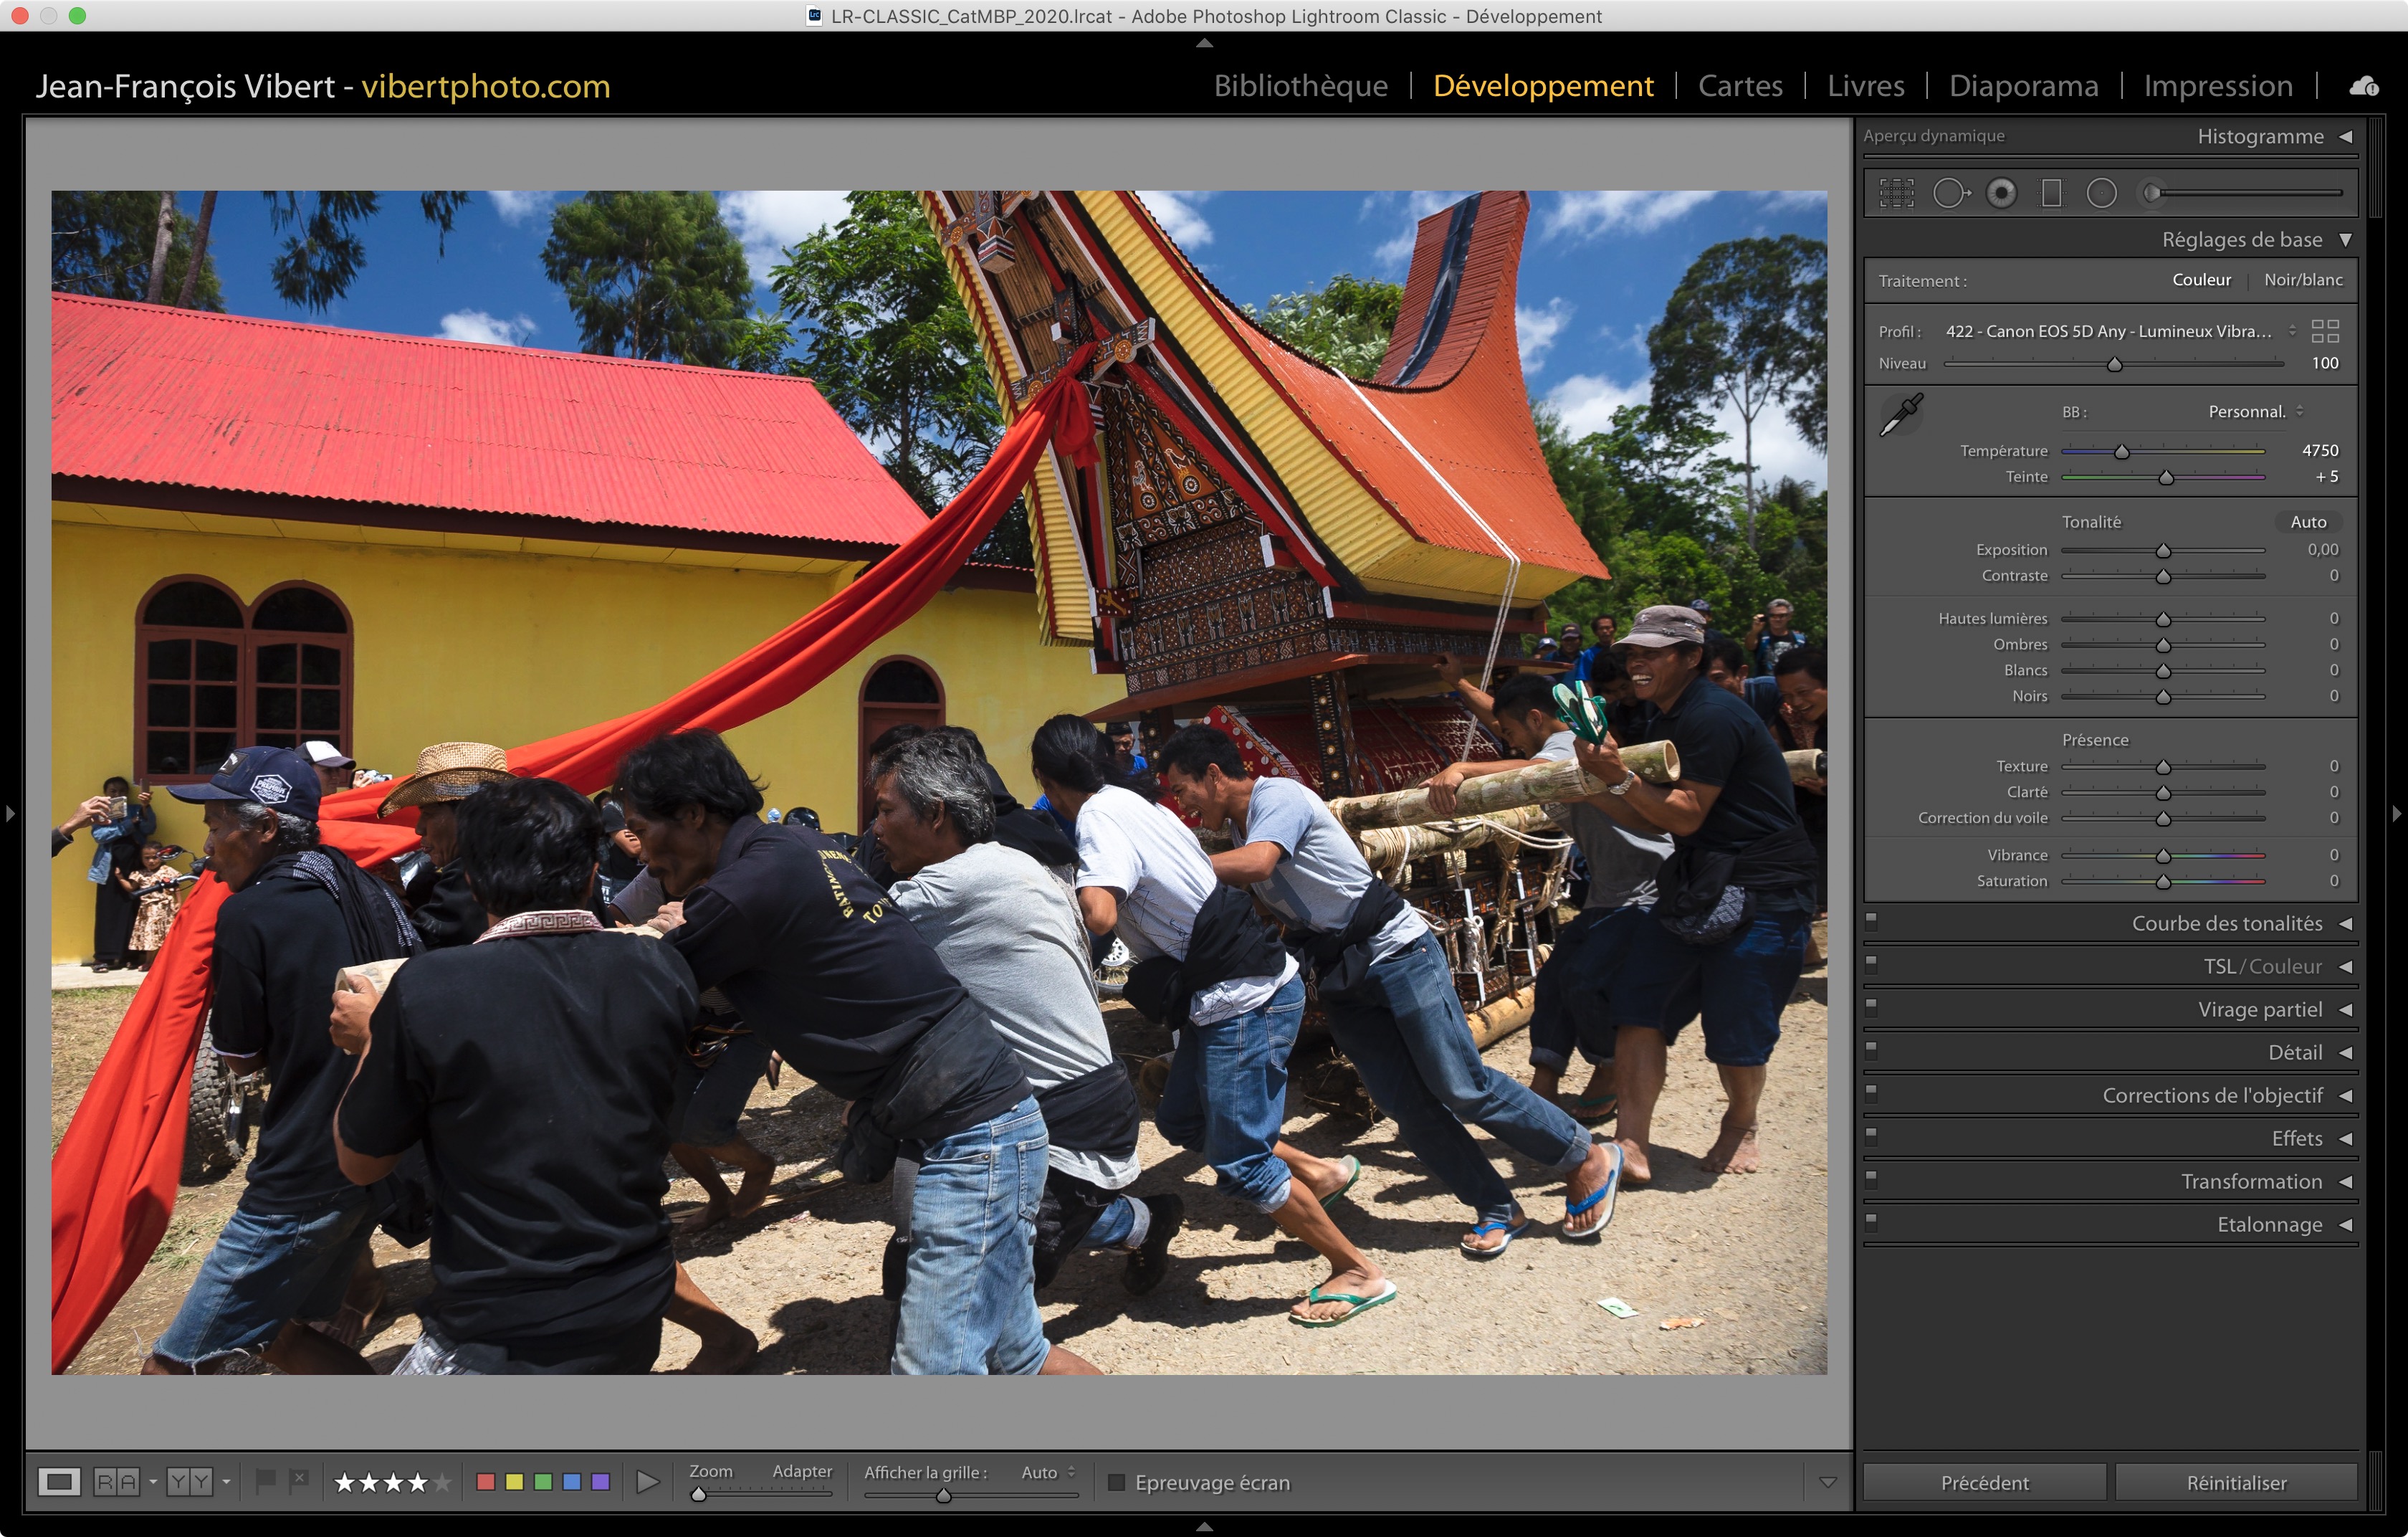Enable the Epreuvage écran checkbox
Screen dimensions: 2408x1537
pyautogui.click(x=1117, y=1482)
